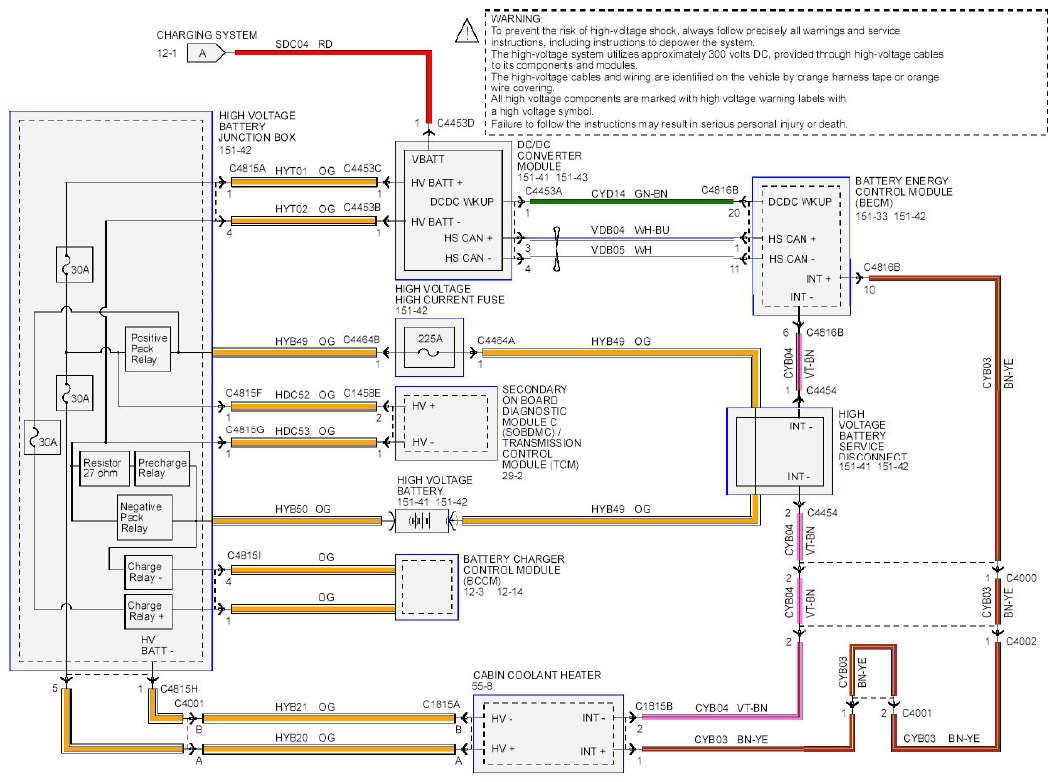Click the Positive Pack Relay box

click(x=148, y=349)
